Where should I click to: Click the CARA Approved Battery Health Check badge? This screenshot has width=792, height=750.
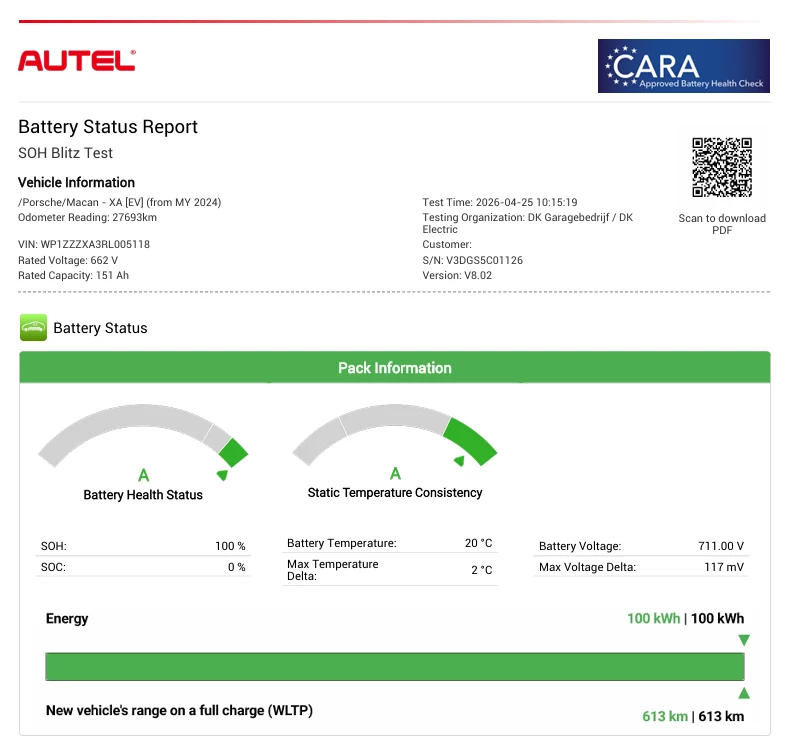pos(683,66)
